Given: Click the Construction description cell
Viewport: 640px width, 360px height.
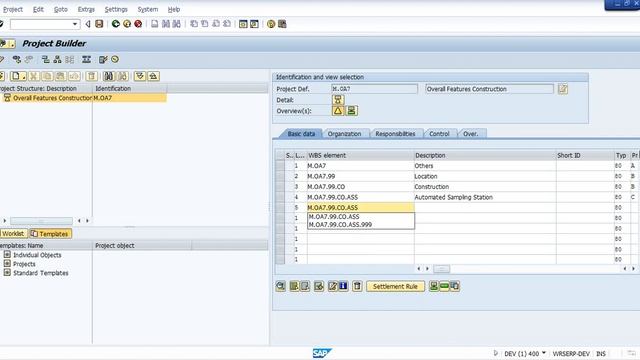Looking at the screenshot, I should 484,187.
